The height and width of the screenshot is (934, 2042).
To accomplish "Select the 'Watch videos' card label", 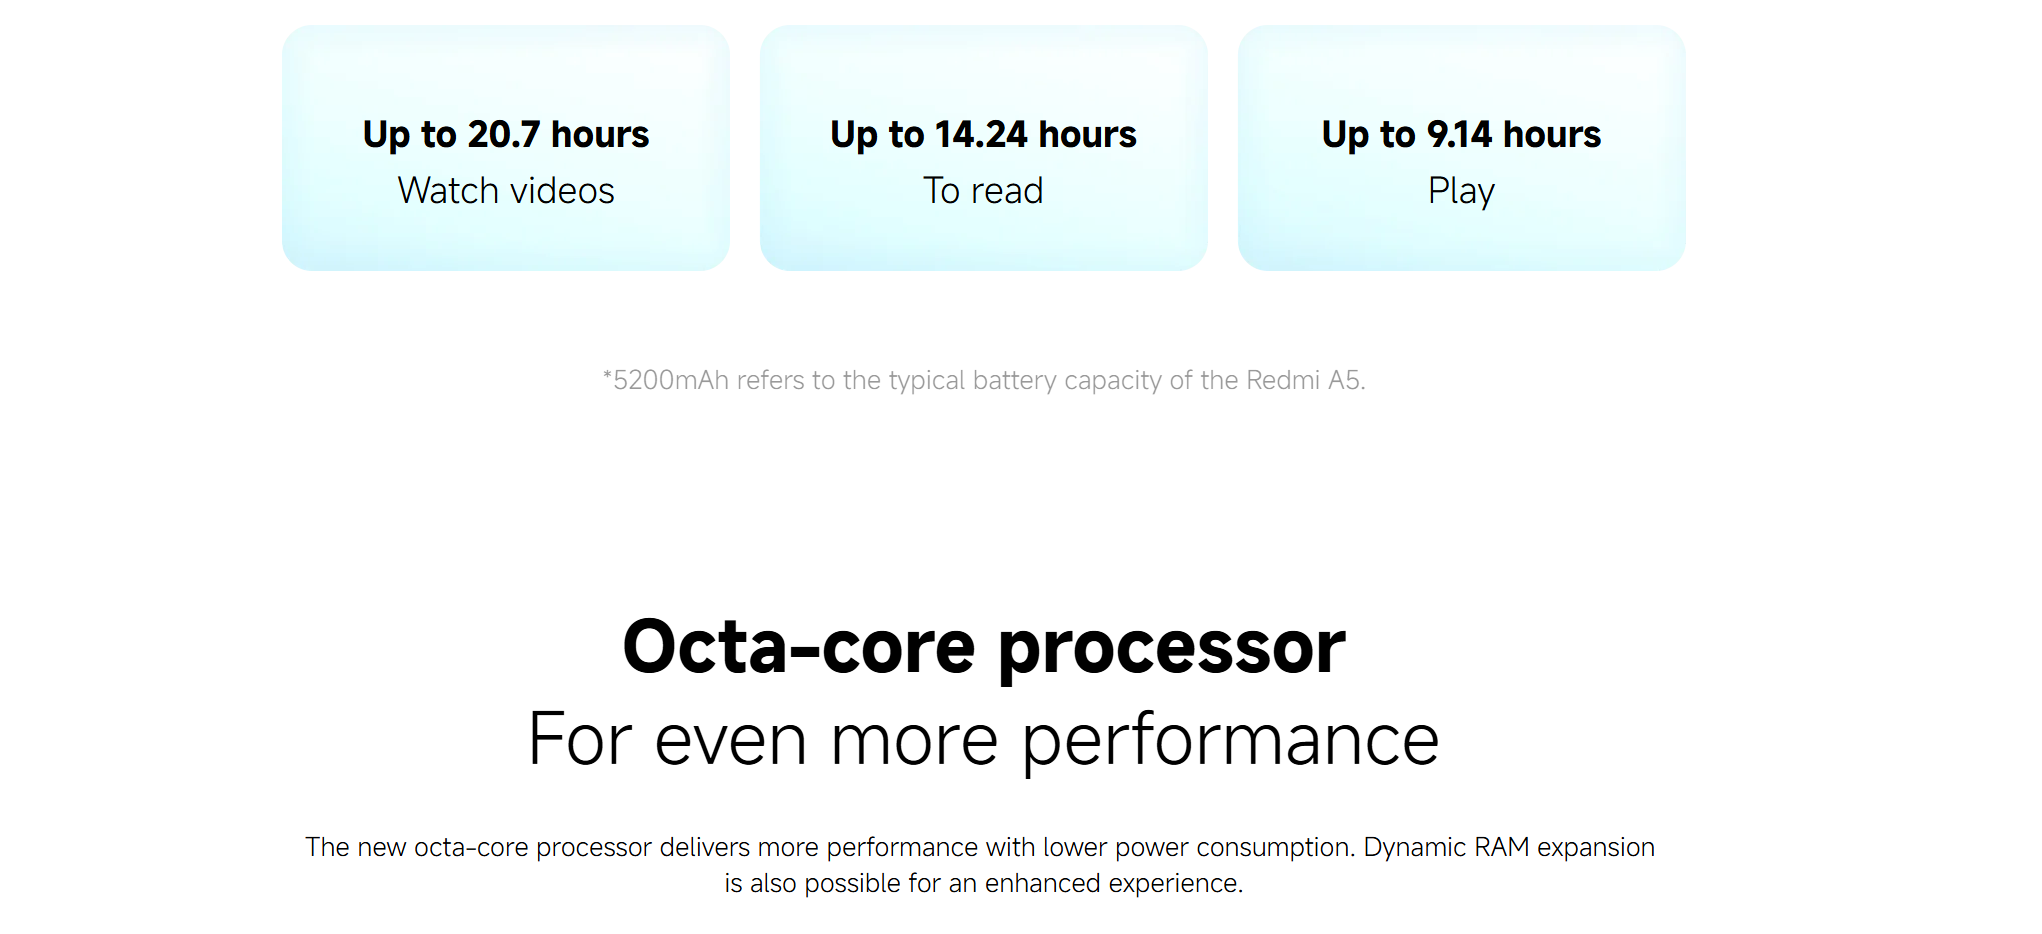I will tap(506, 190).
